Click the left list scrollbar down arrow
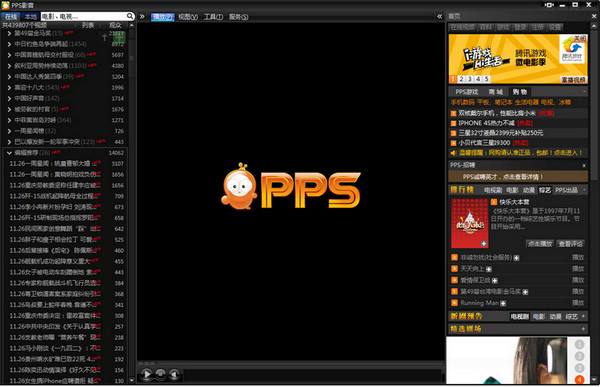This screenshot has width=600, height=387. click(132, 380)
